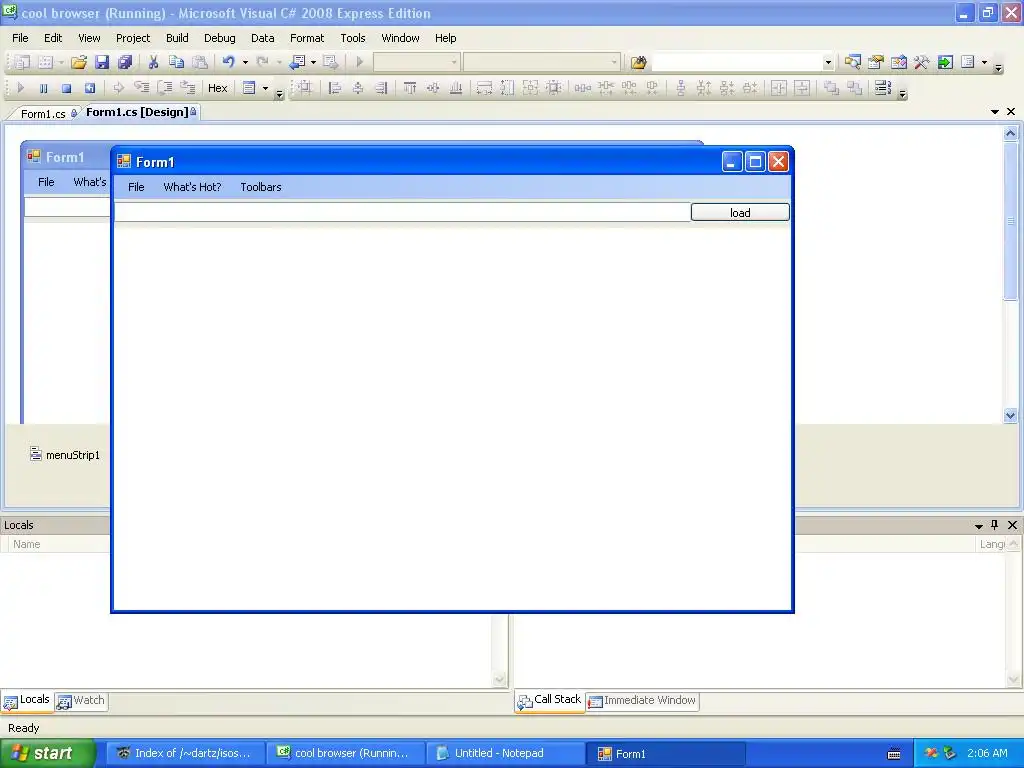Switch to Index of /~dartz taskbar item
This screenshot has height=768, width=1024.
[185, 753]
